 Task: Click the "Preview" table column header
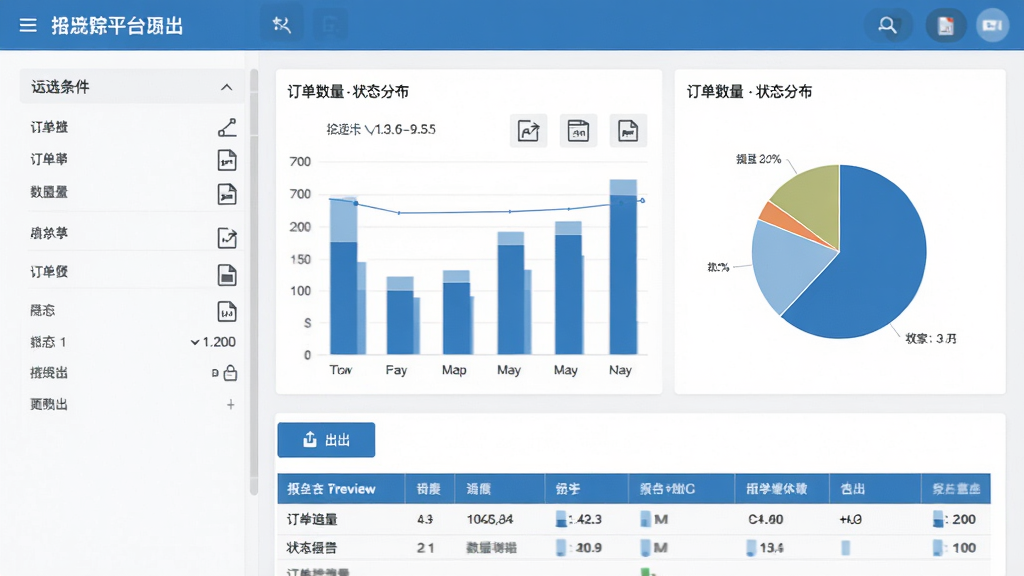(351, 488)
